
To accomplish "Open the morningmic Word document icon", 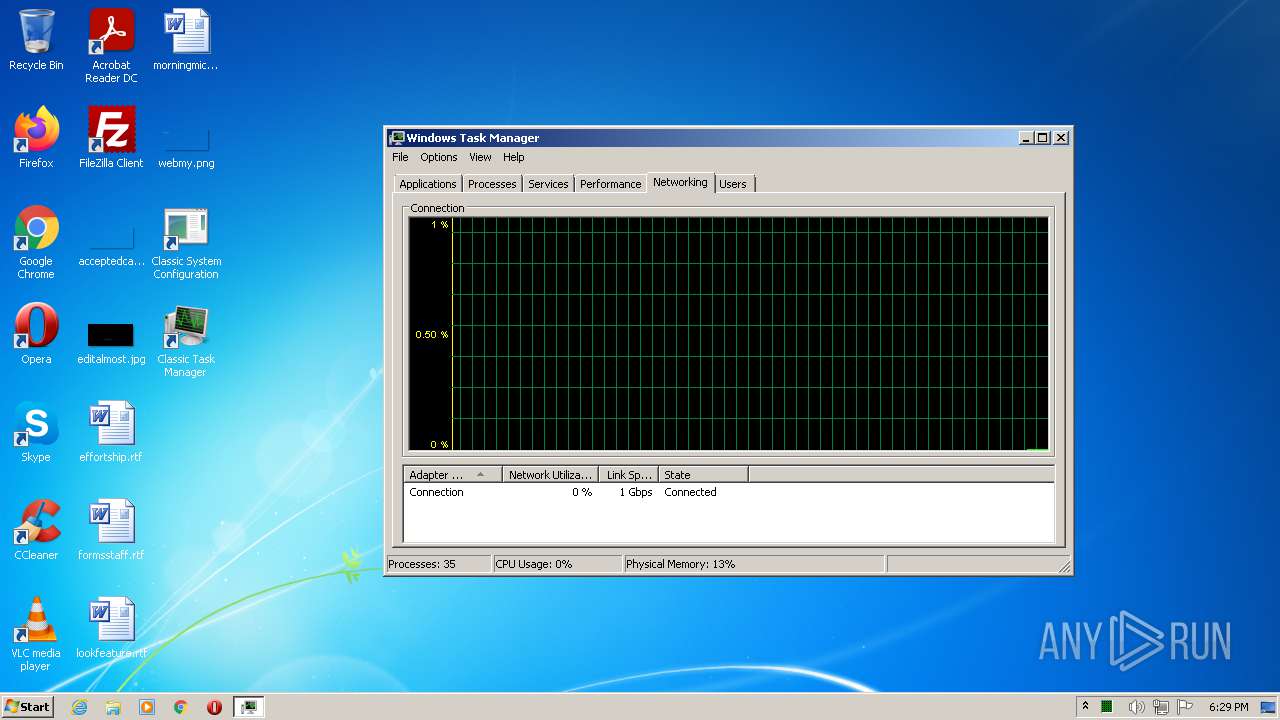I will 186,40.
